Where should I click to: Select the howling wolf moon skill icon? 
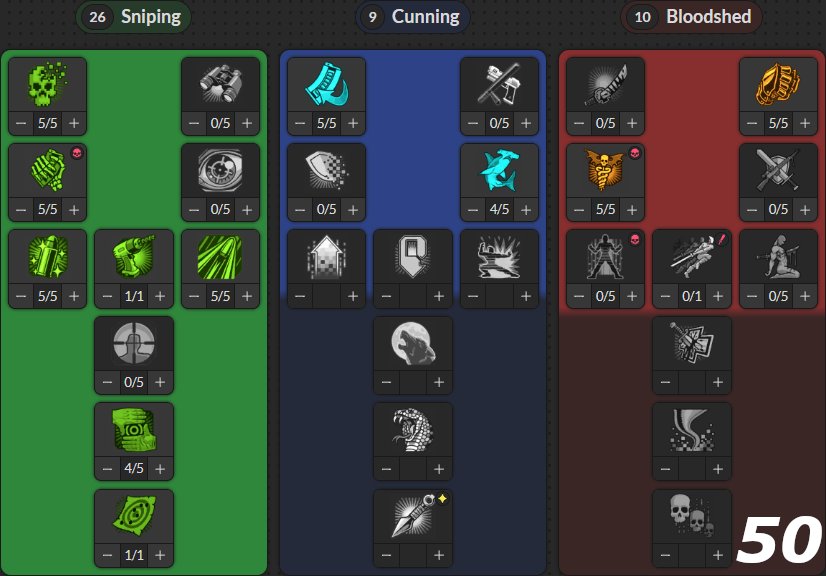413,344
